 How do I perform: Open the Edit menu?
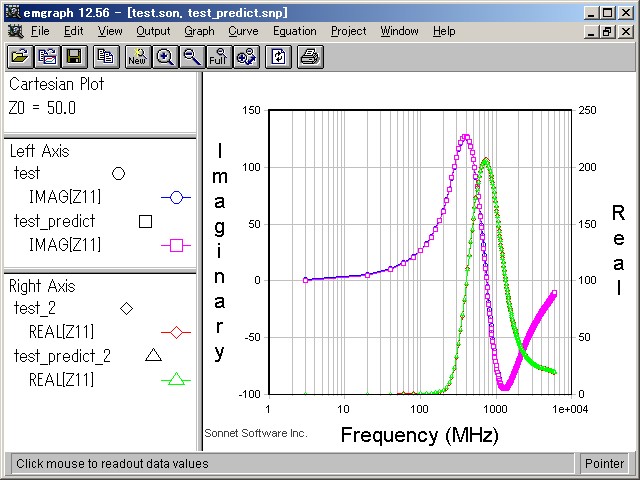73,31
